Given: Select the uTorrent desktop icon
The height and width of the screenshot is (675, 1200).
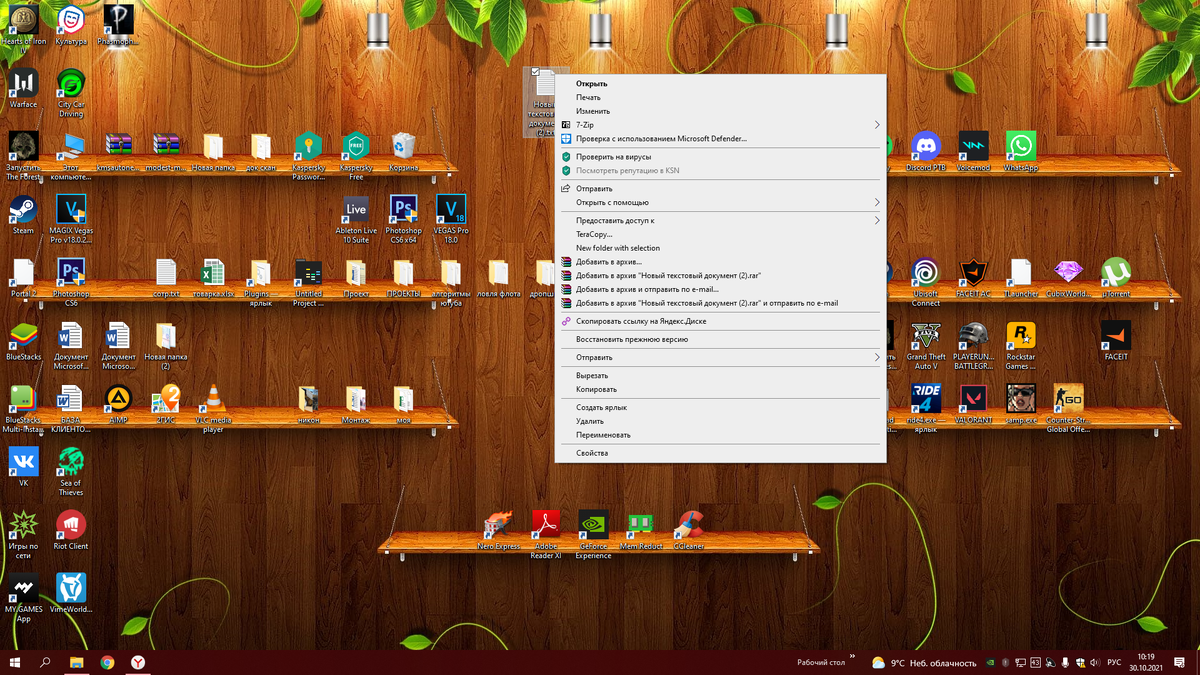Looking at the screenshot, I should (1116, 278).
